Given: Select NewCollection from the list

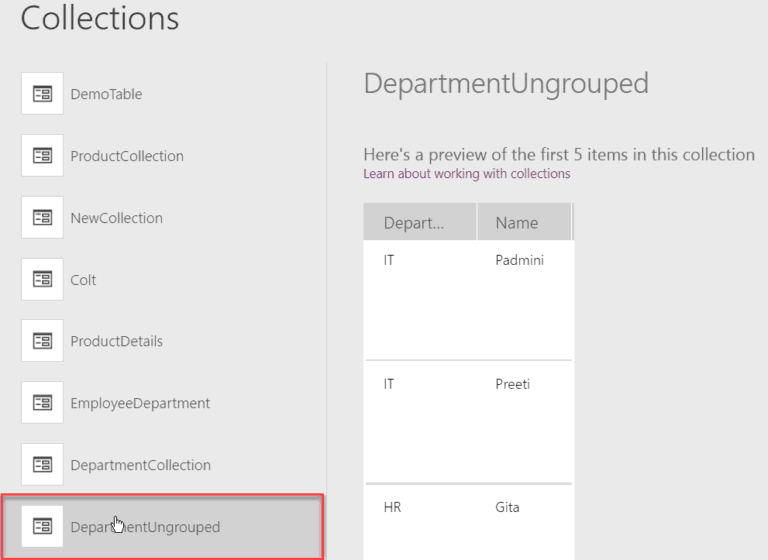Looking at the screenshot, I should coord(117,218).
